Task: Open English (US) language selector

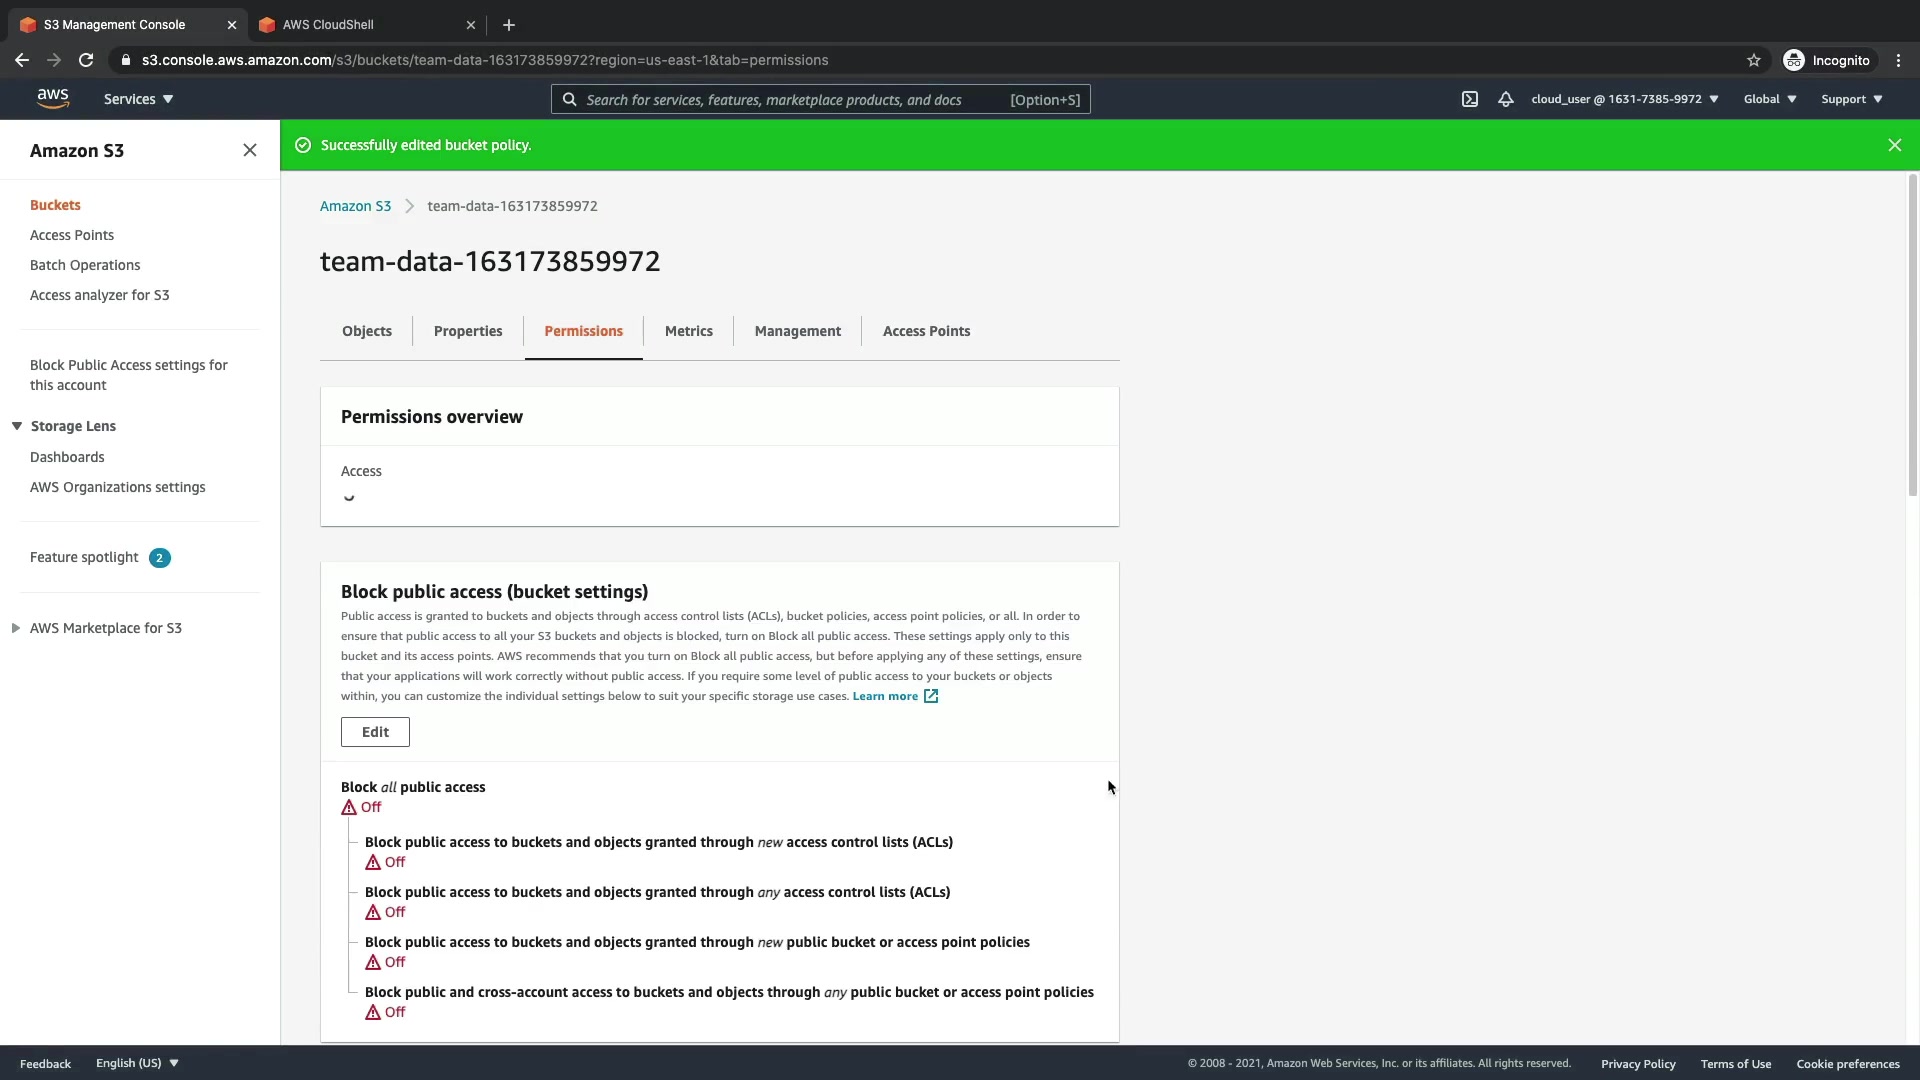Action: click(137, 1063)
